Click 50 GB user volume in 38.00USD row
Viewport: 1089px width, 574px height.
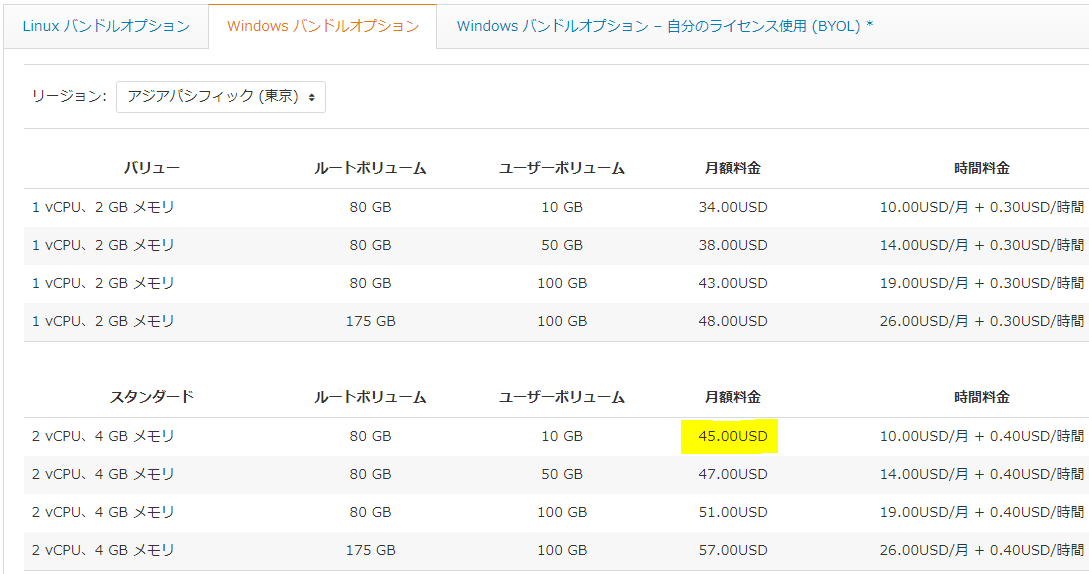click(x=562, y=245)
